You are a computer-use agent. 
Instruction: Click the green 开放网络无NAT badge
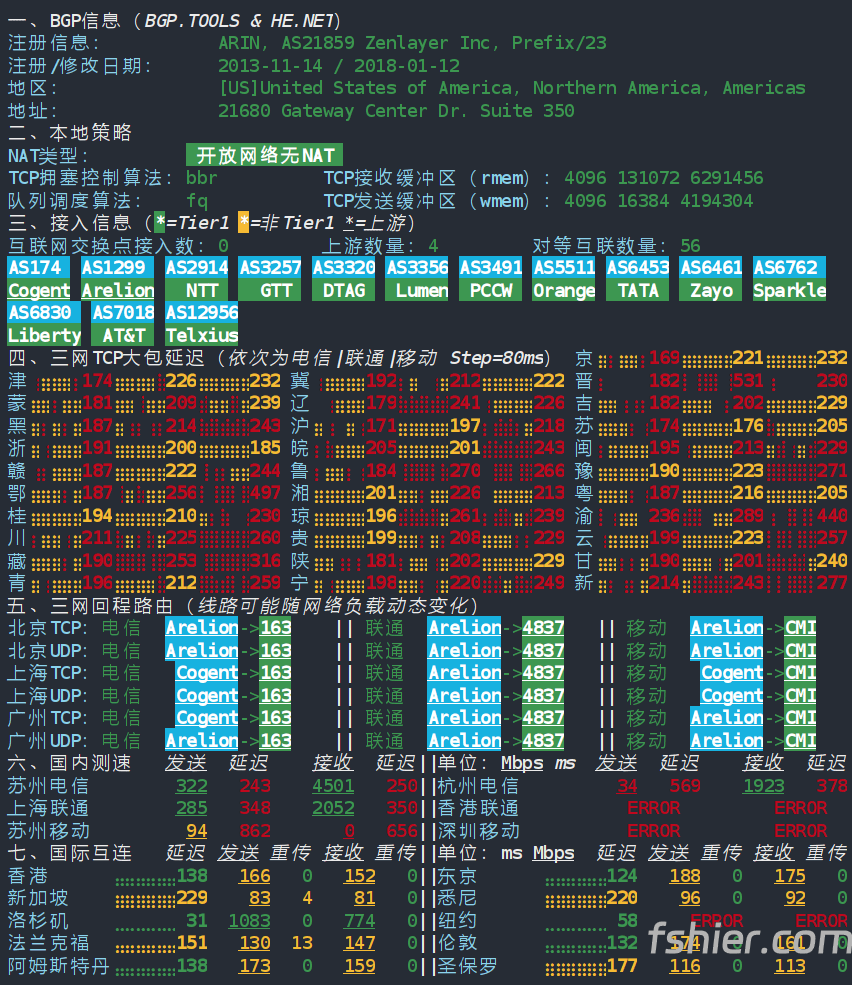point(264,155)
